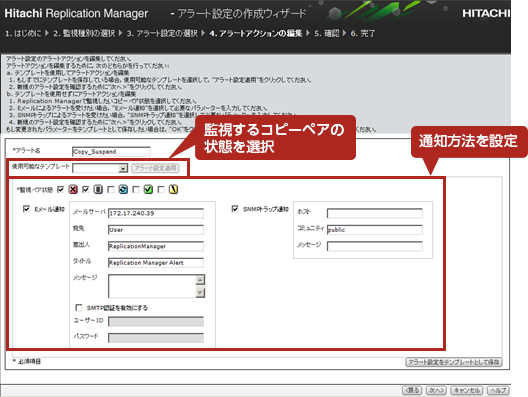Select wizard step 6. 完了
Image resolution: width=528 pixels, height=397 pixels.
point(363,33)
